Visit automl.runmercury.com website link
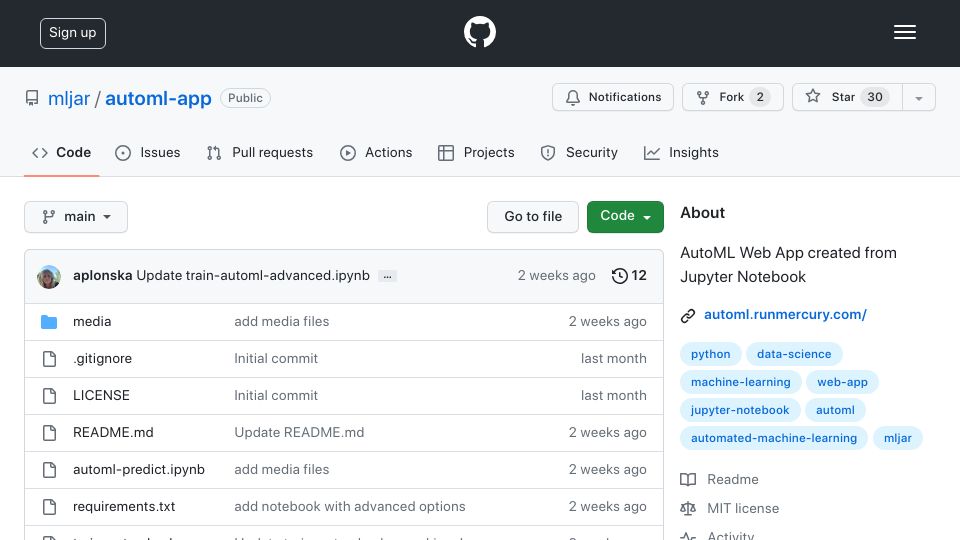Viewport: 960px width, 540px height. (786, 315)
